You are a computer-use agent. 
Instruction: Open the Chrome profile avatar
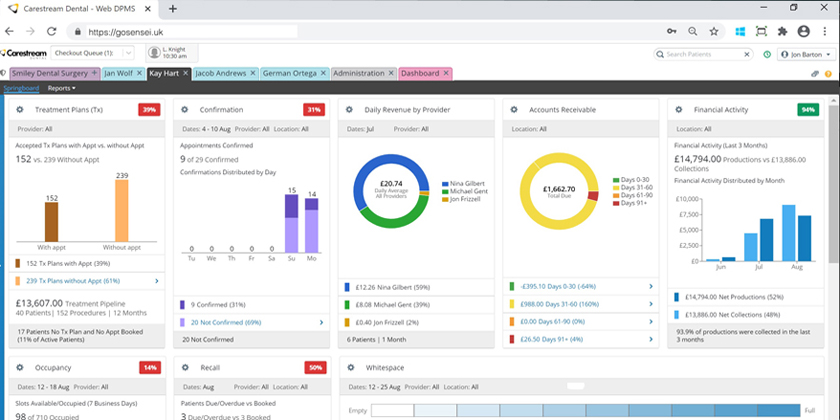pyautogui.click(x=804, y=32)
